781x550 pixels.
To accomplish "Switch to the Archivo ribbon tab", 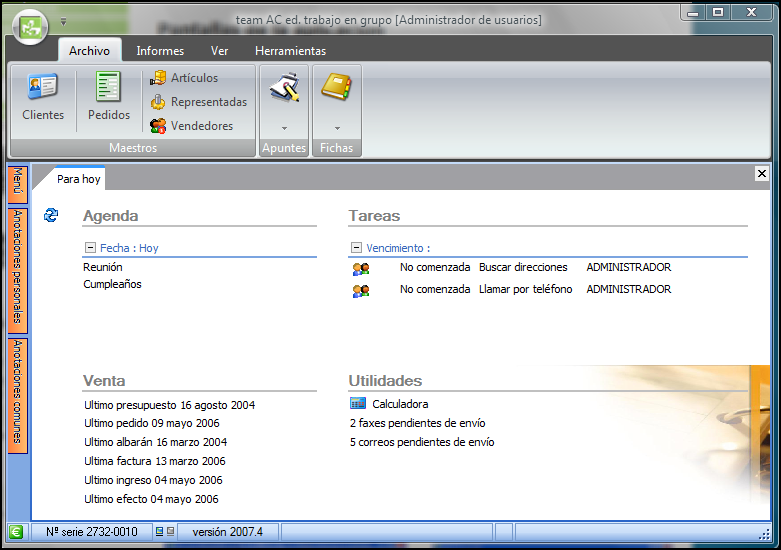I will [x=90, y=51].
